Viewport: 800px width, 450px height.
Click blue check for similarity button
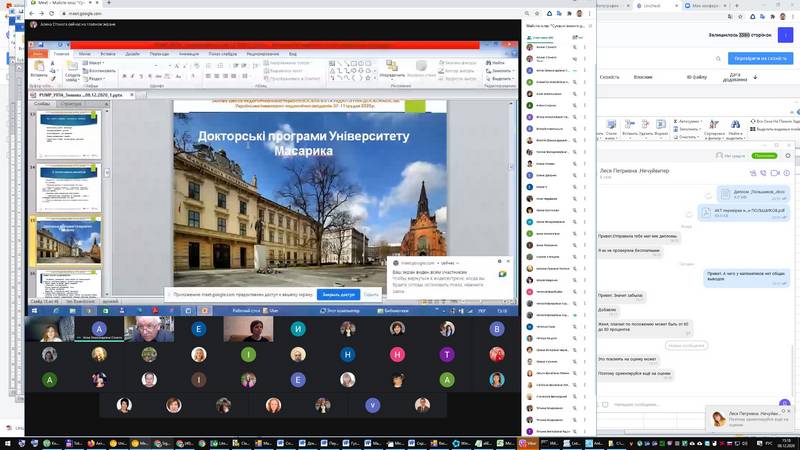pos(760,59)
